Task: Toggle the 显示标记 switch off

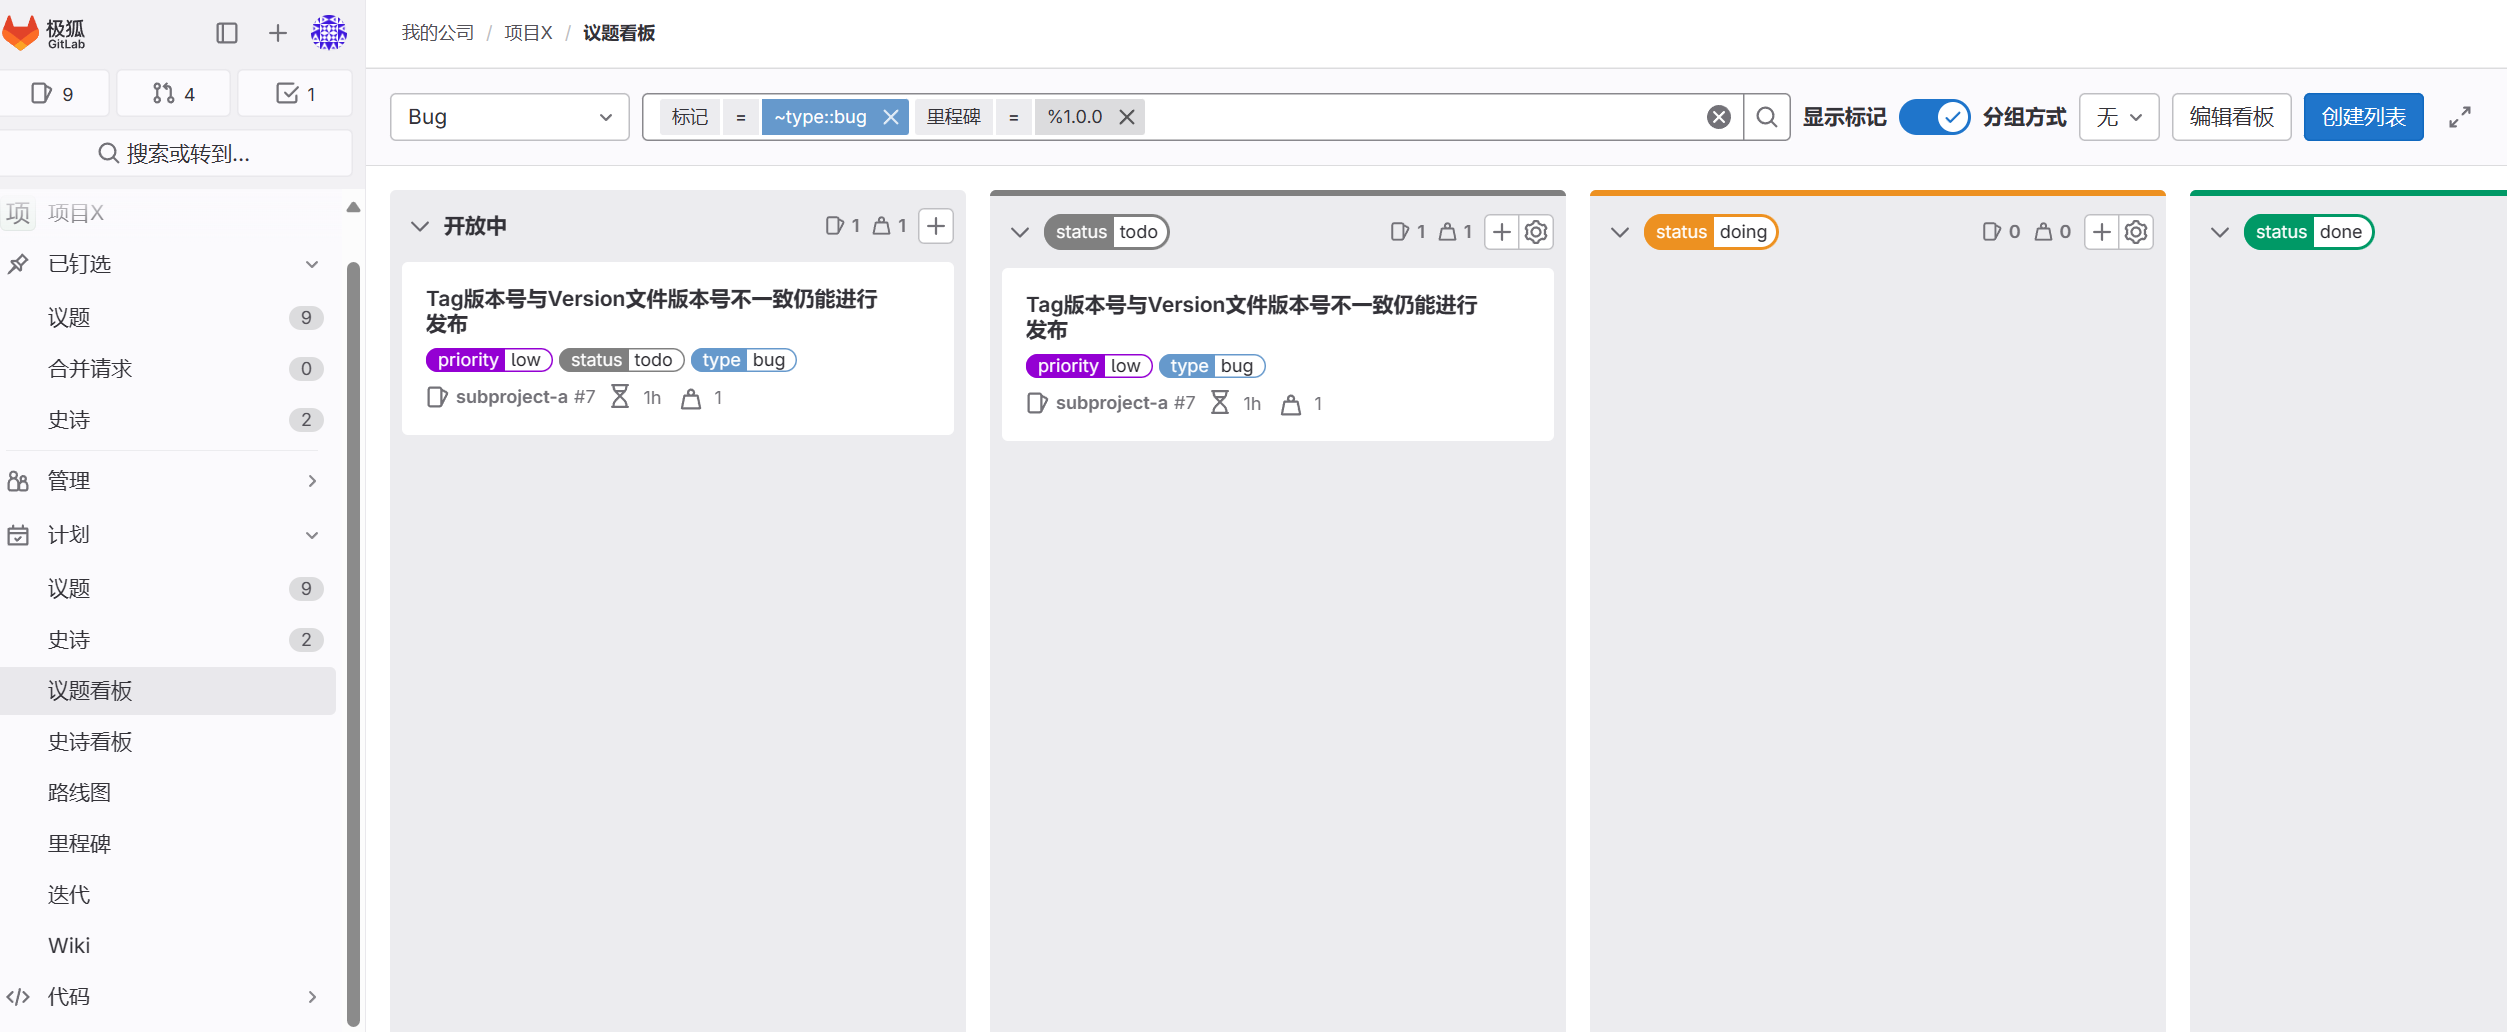Action: (1933, 117)
